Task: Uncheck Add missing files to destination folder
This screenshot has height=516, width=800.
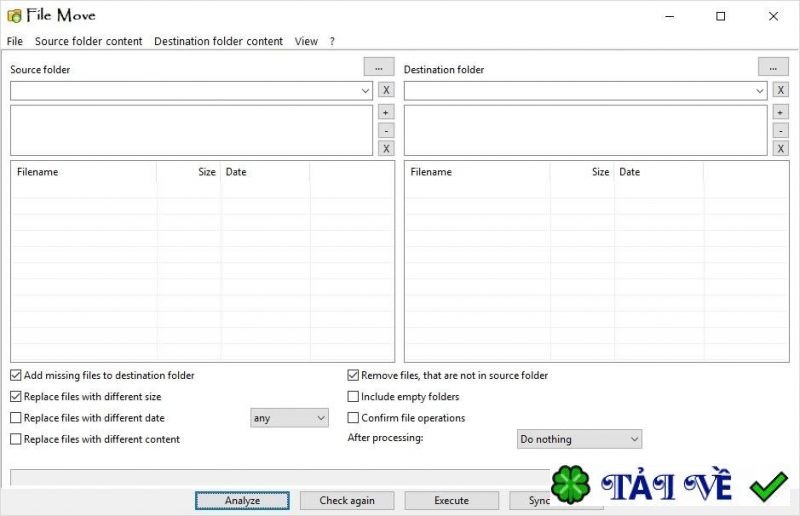Action: pos(16,375)
